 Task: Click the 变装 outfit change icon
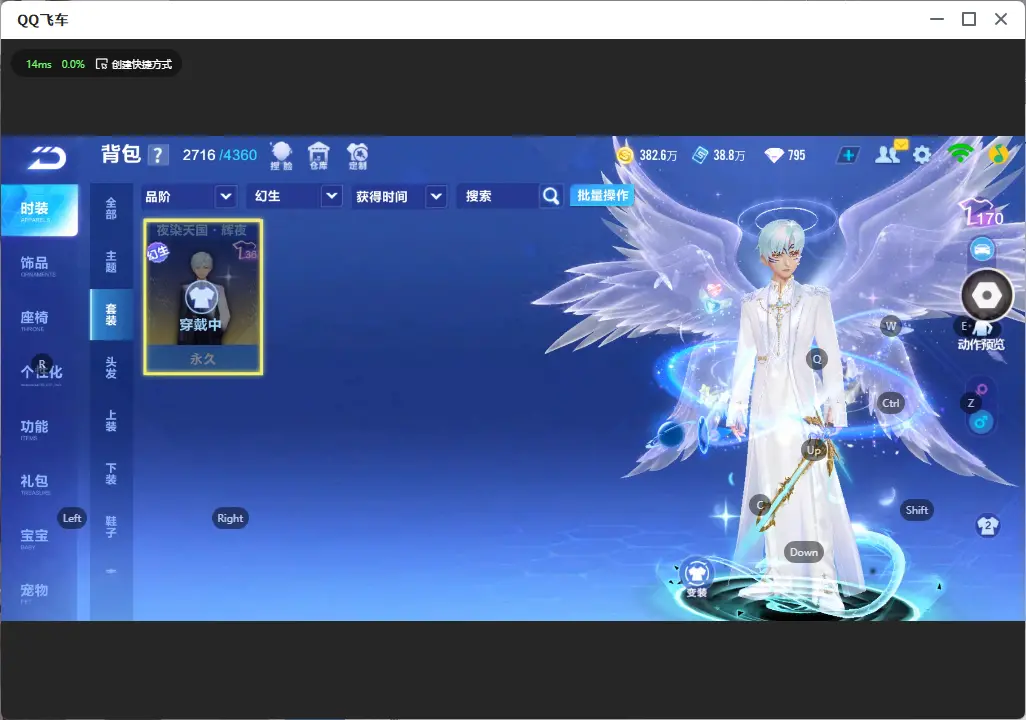pyautogui.click(x=696, y=577)
